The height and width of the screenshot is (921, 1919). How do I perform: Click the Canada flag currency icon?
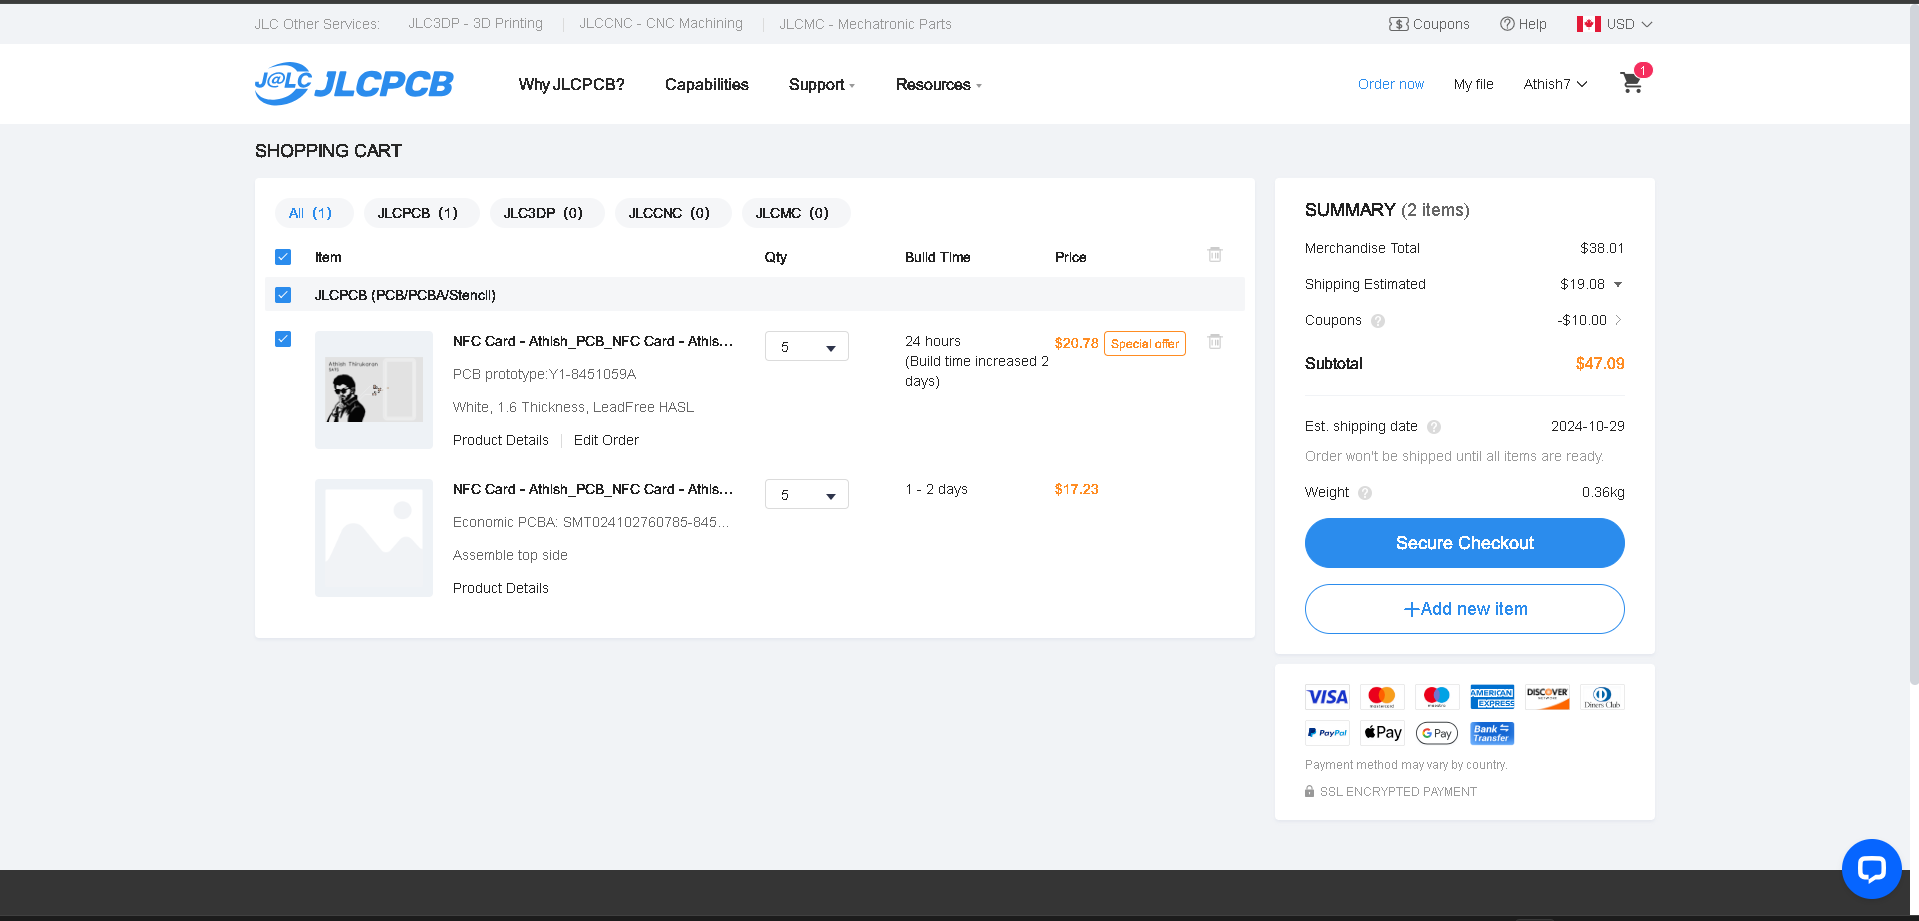(x=1589, y=24)
